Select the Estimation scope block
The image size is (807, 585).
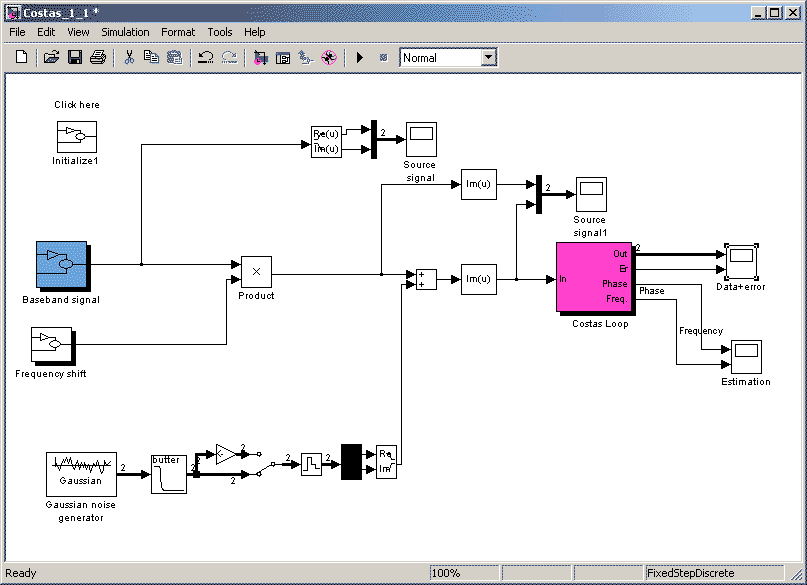746,357
